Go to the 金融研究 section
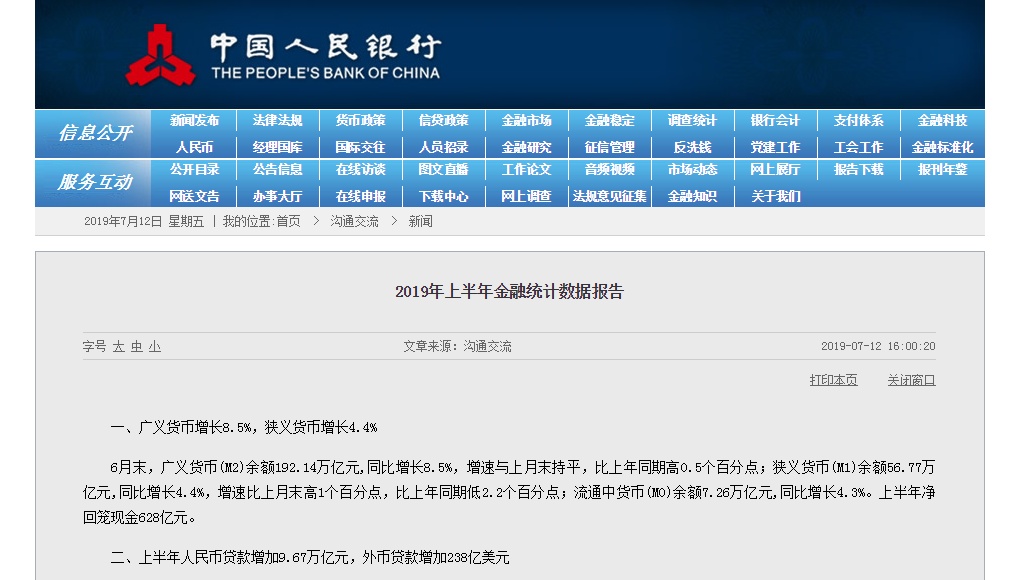The image size is (1022, 580). (x=527, y=147)
